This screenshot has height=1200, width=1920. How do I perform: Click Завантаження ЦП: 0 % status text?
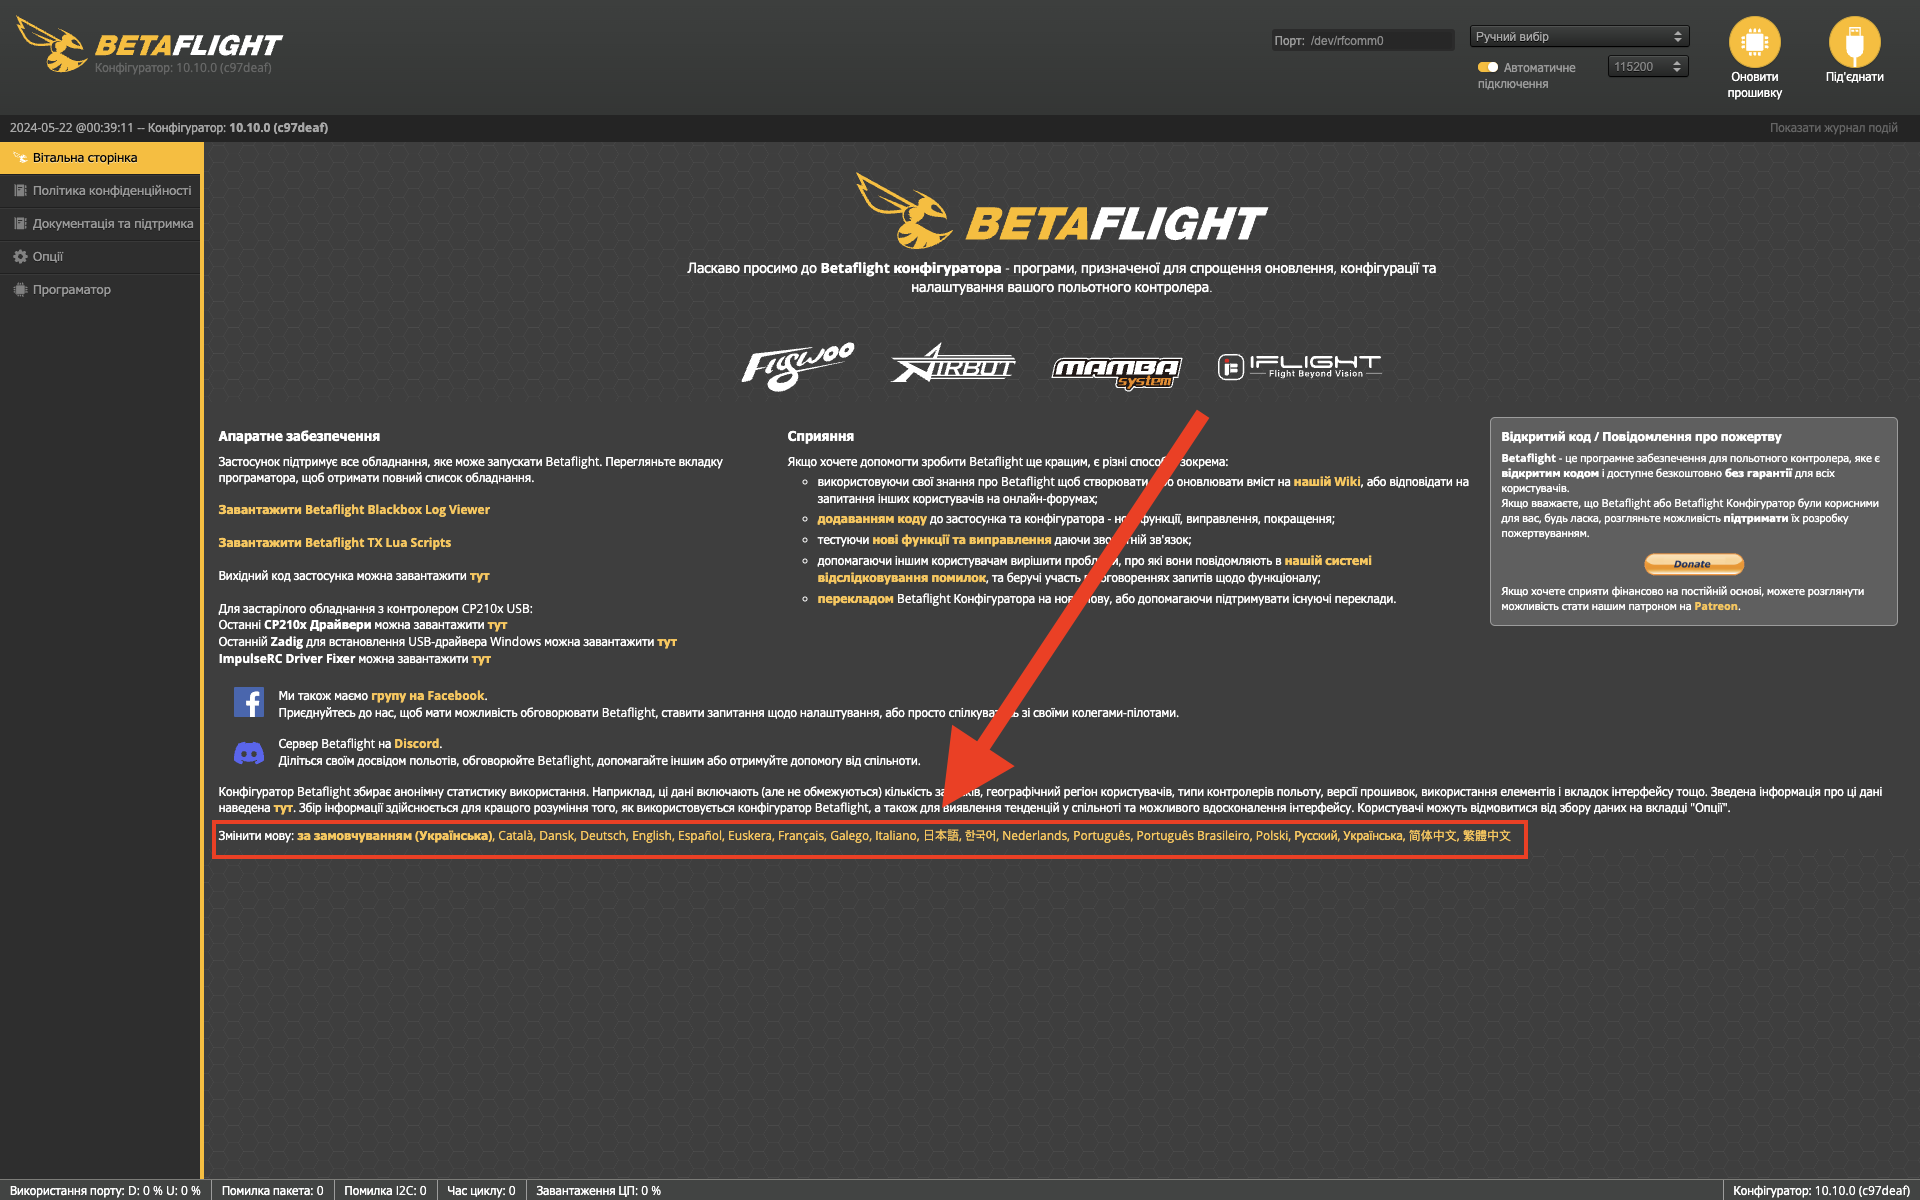(598, 1191)
